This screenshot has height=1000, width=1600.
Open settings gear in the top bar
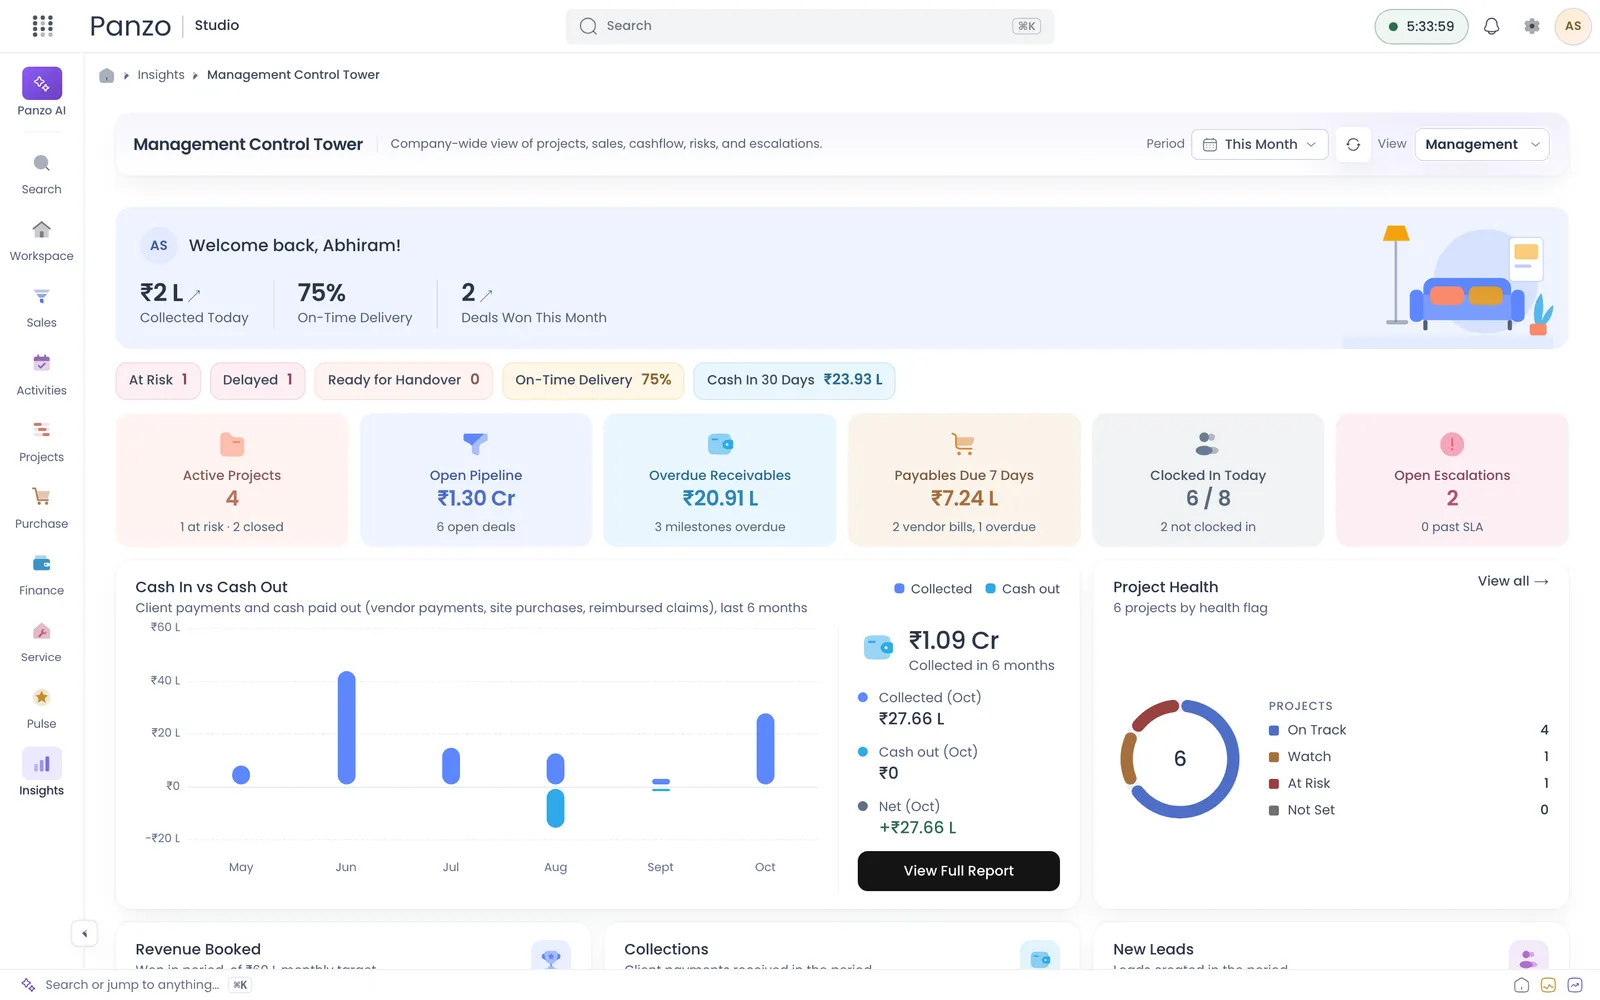tap(1532, 26)
